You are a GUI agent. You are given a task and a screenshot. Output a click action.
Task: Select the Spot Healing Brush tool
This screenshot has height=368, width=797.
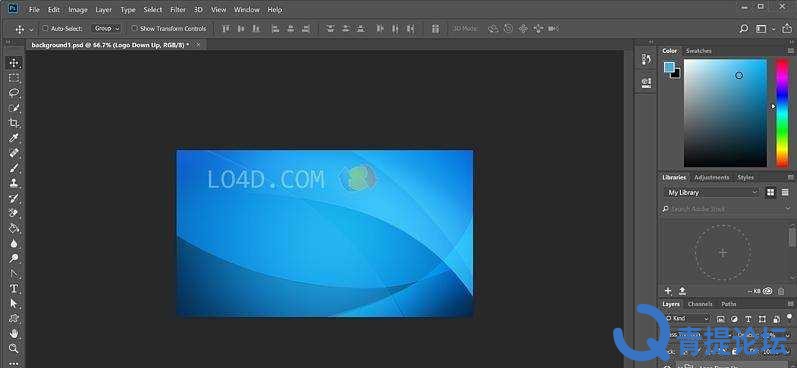click(14, 153)
